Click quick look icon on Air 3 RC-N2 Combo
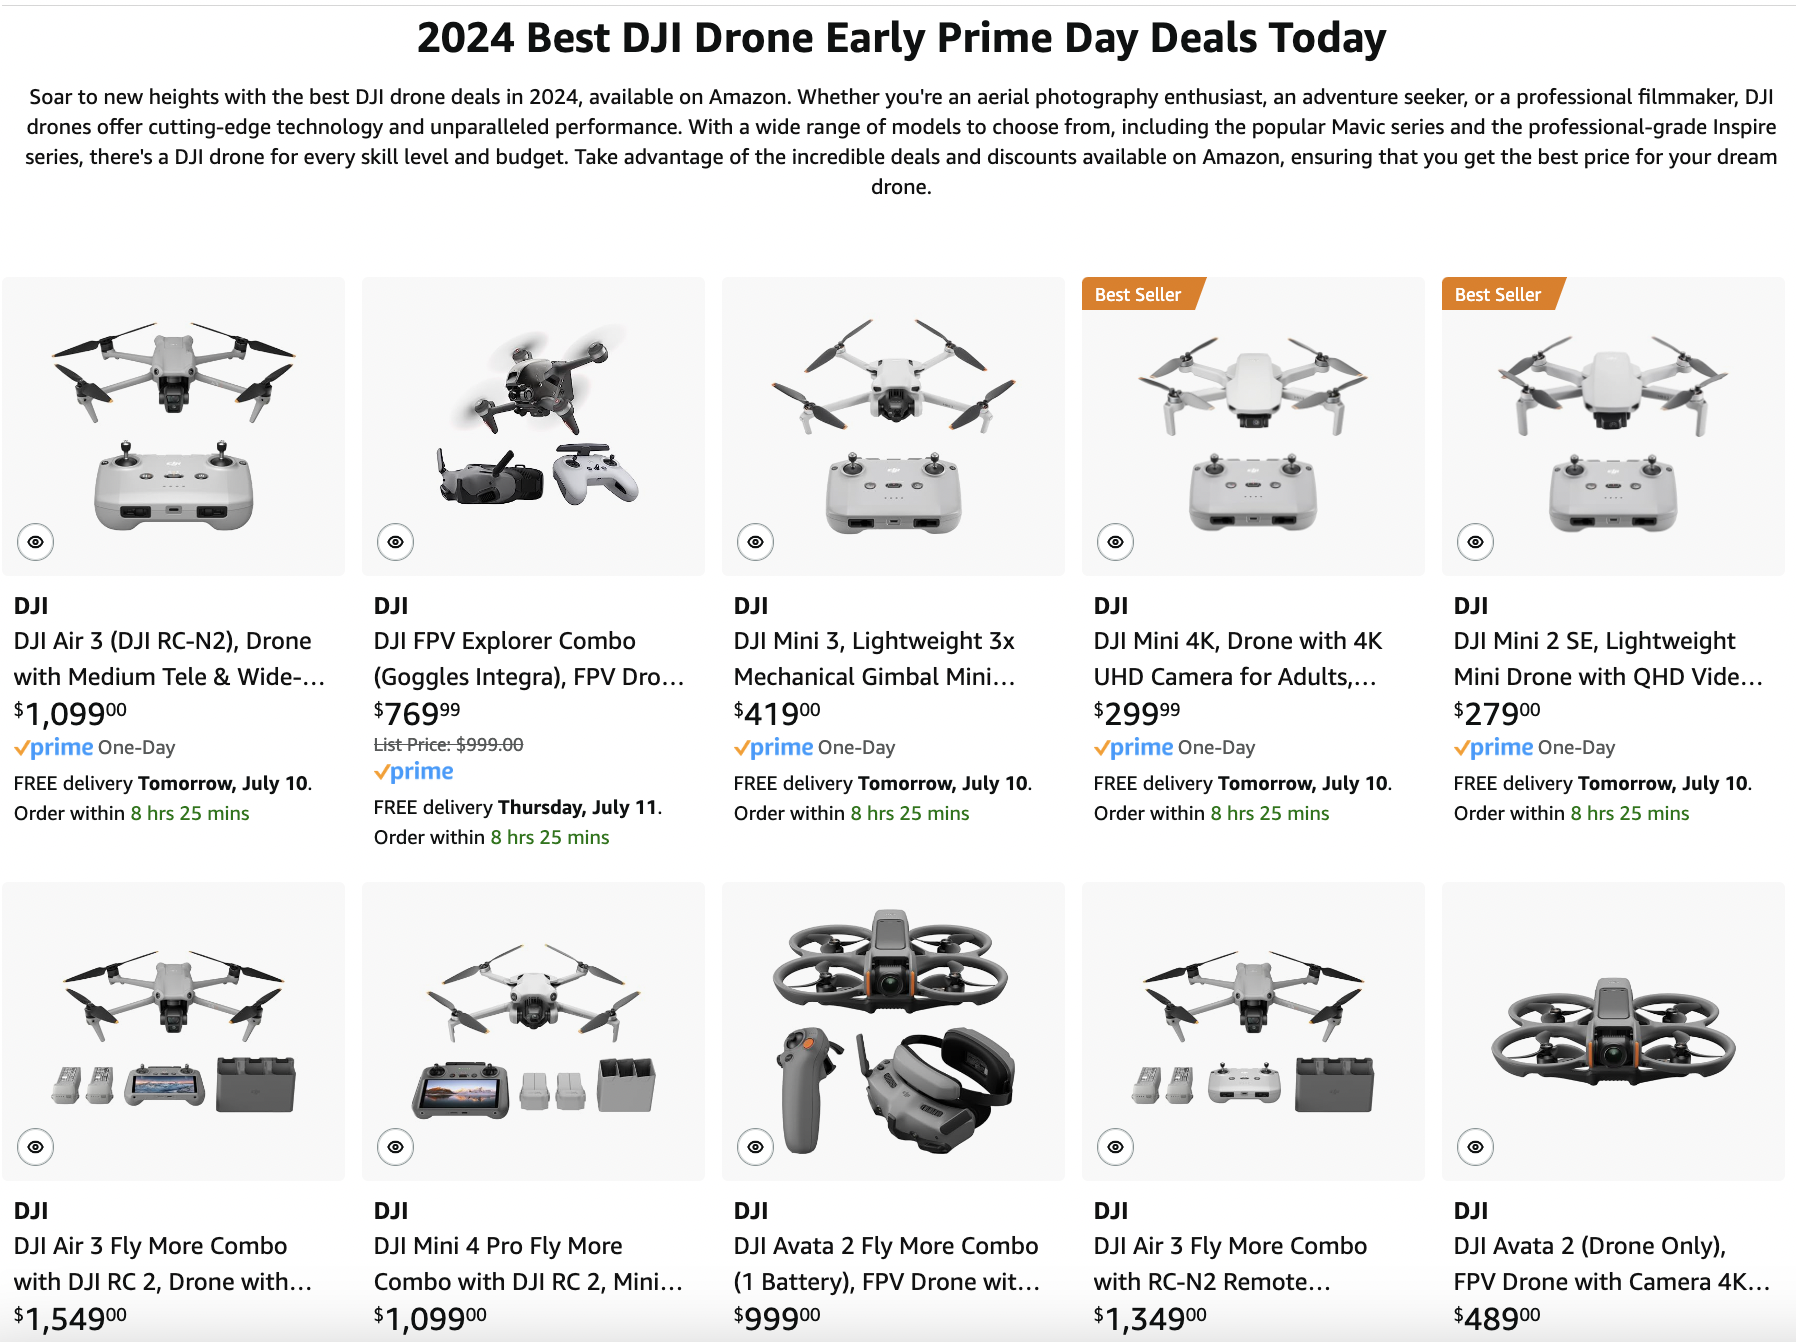The width and height of the screenshot is (1796, 1342). (x=1116, y=1147)
